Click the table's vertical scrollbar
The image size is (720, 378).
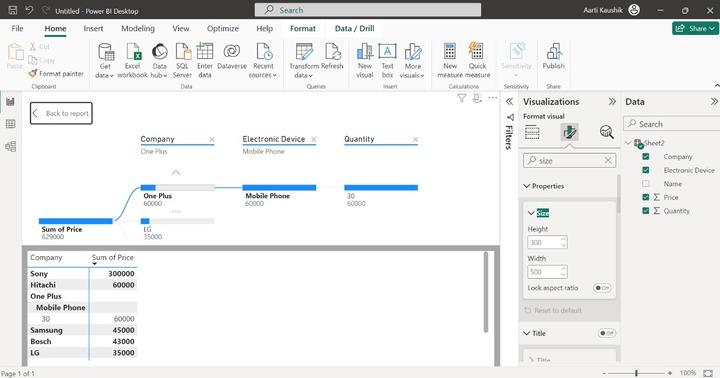(x=485, y=292)
